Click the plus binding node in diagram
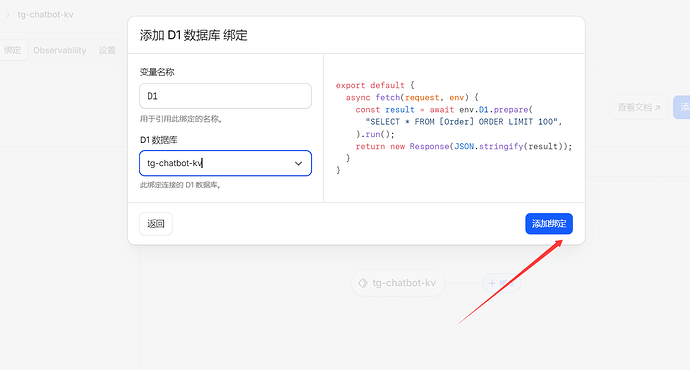Viewport: 690px width, 370px height. (502, 283)
